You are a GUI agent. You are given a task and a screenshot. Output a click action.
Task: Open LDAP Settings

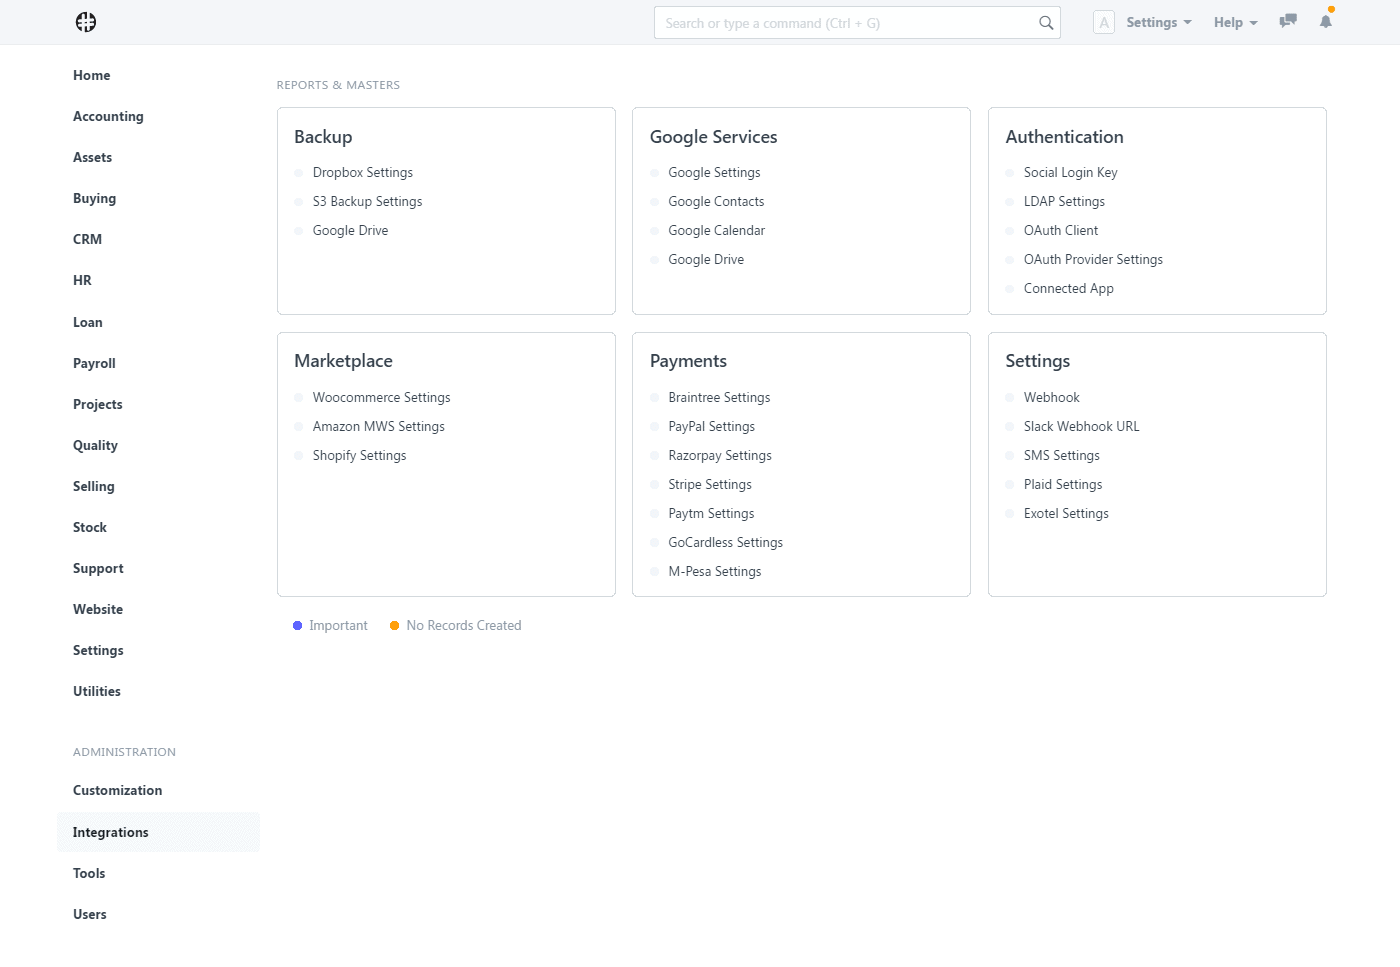[x=1064, y=201]
